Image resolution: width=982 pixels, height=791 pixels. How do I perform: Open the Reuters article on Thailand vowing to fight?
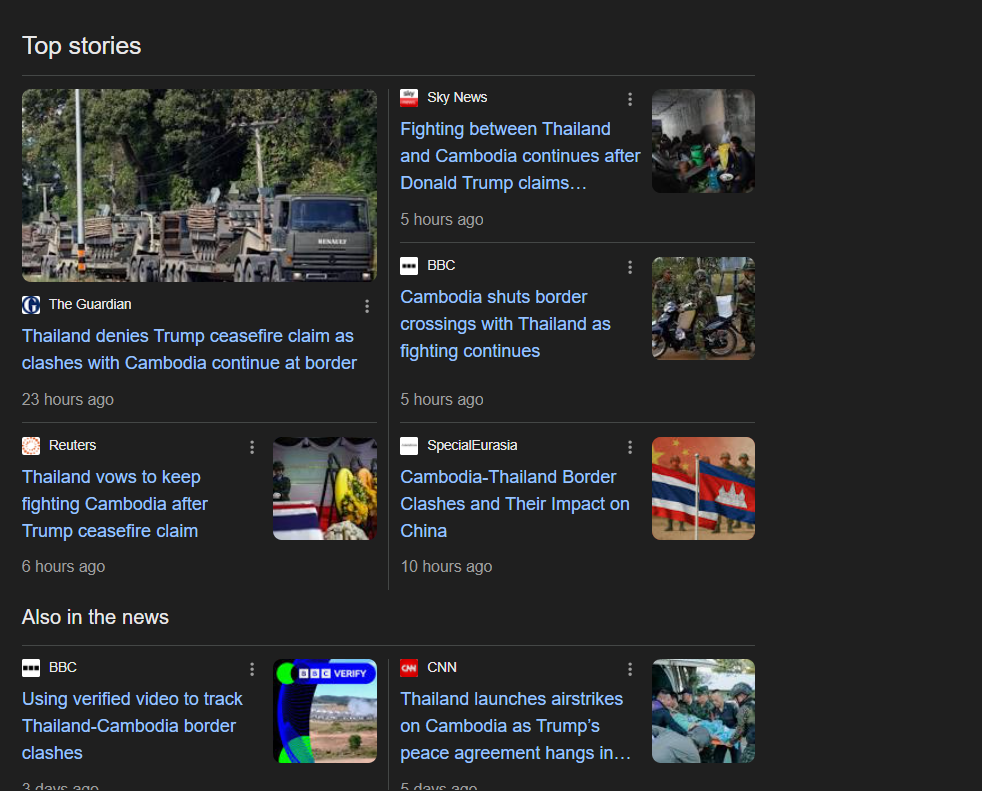click(114, 504)
